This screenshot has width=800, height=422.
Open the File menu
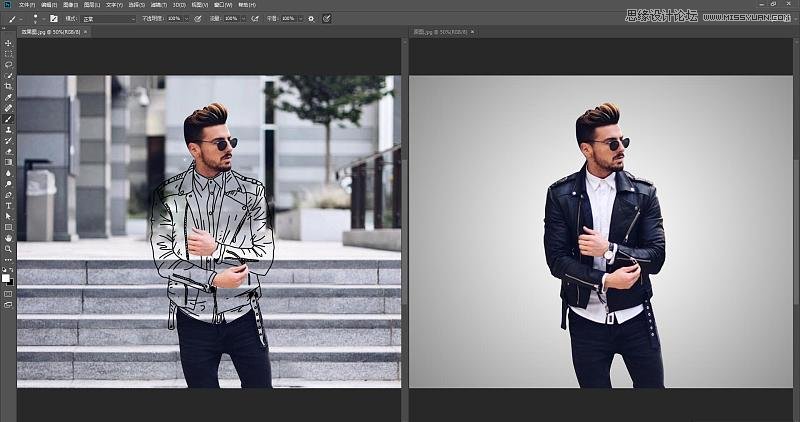pos(27,5)
